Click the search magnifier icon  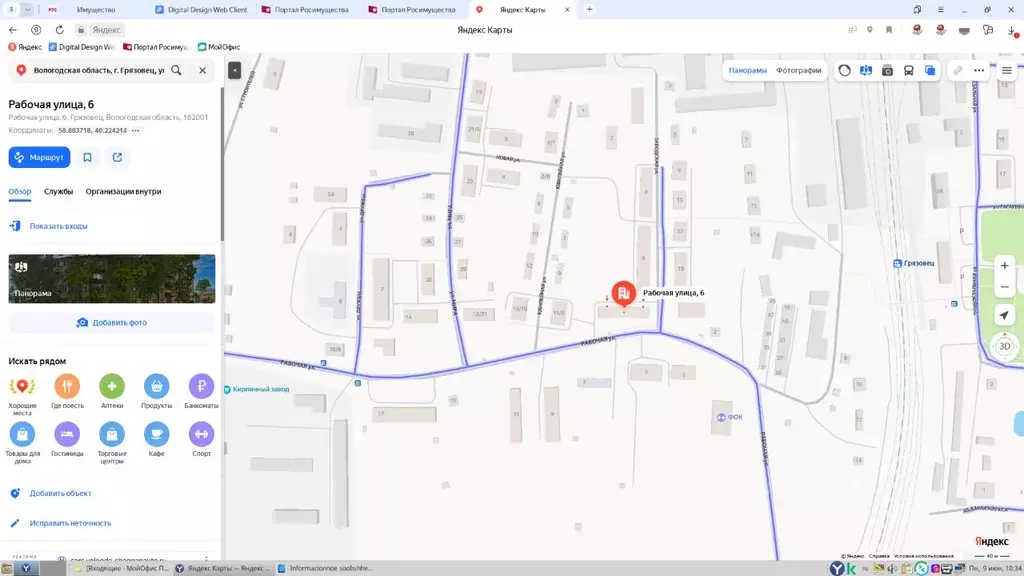point(176,70)
